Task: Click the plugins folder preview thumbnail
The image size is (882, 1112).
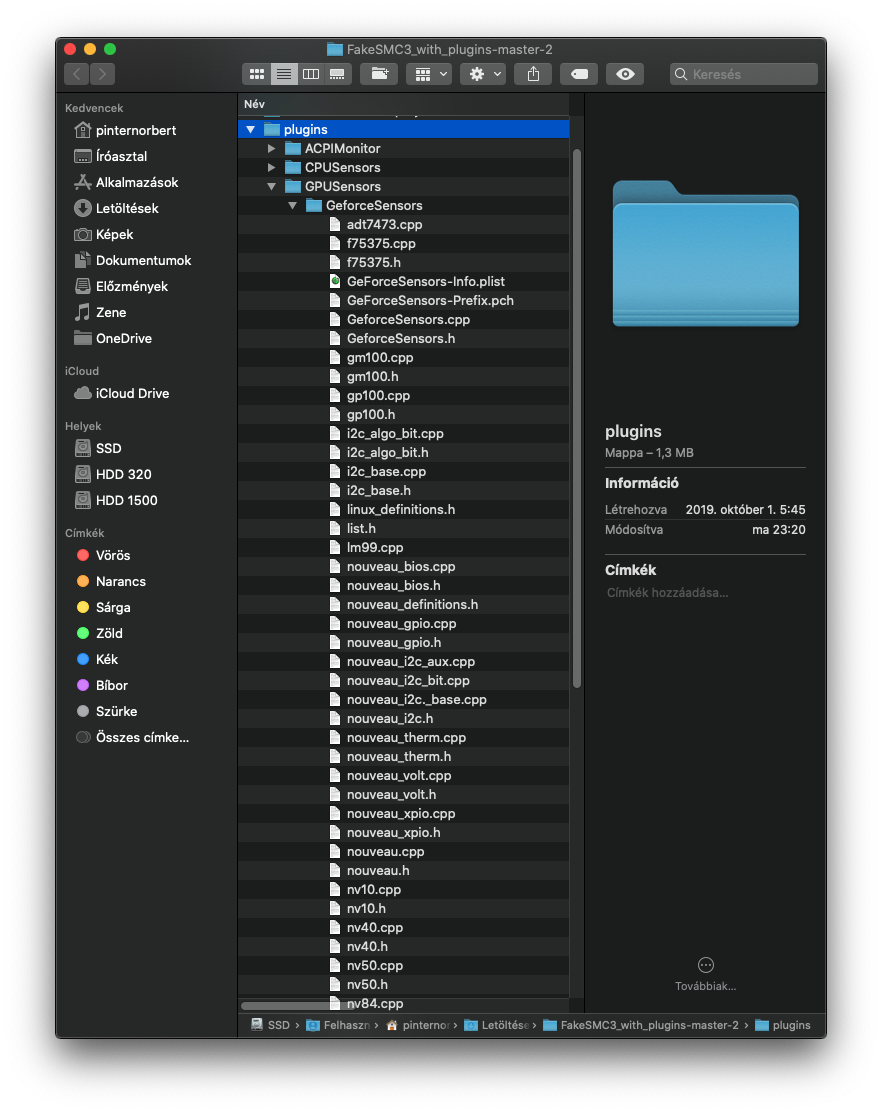Action: (705, 254)
